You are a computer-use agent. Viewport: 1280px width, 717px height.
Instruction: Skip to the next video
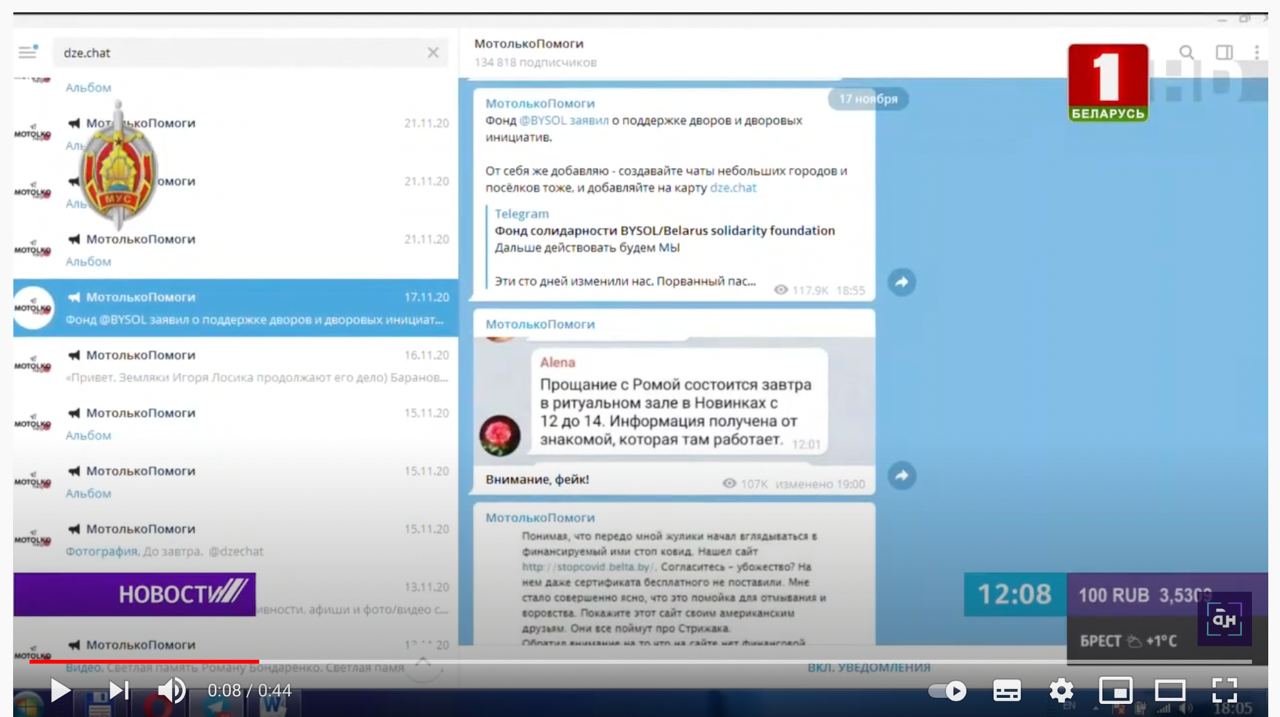(x=118, y=690)
